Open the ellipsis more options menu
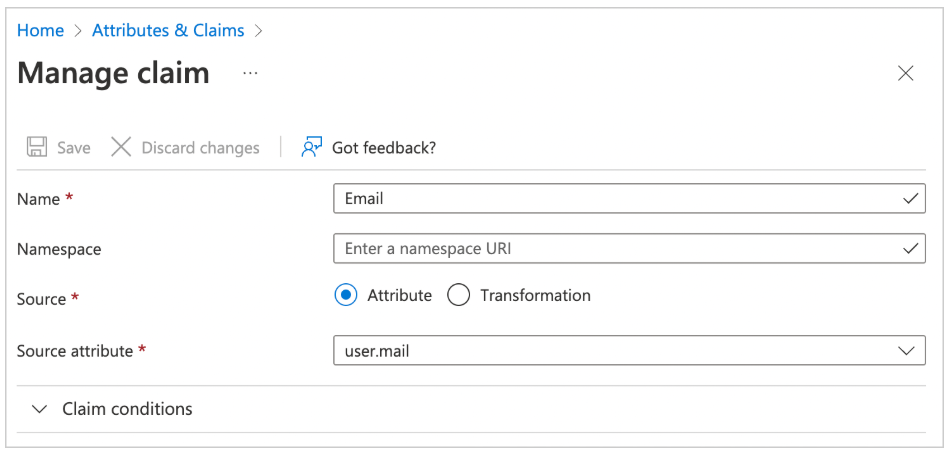The height and width of the screenshot is (453, 948). tap(250, 74)
